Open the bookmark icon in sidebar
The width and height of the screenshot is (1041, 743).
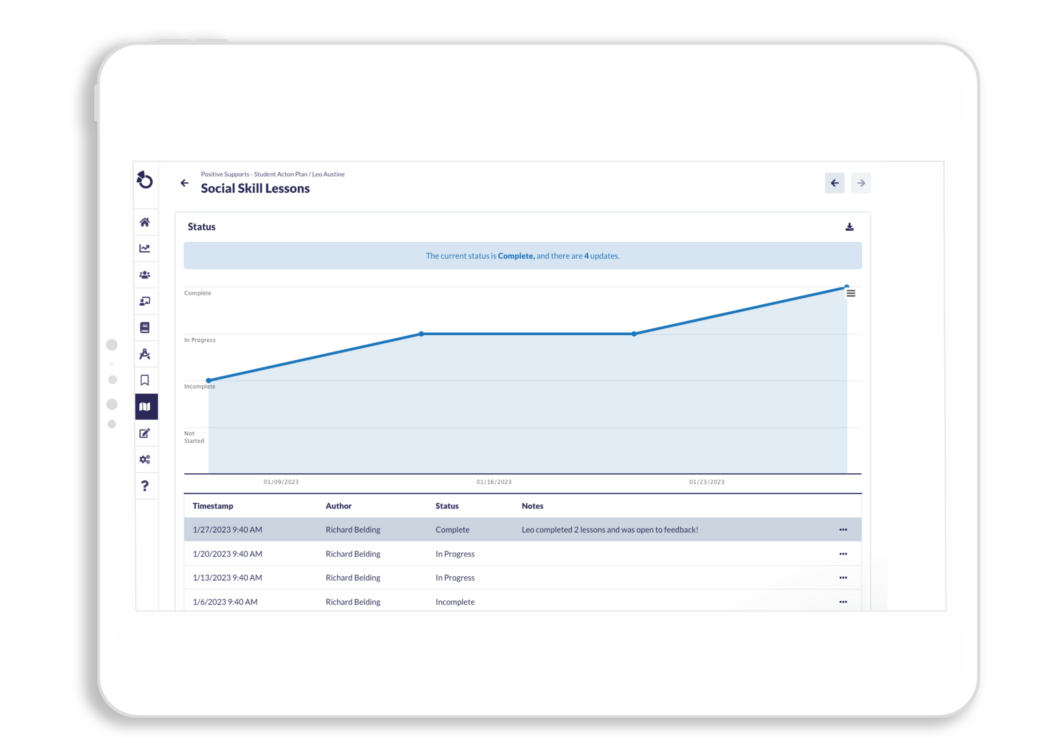(145, 380)
